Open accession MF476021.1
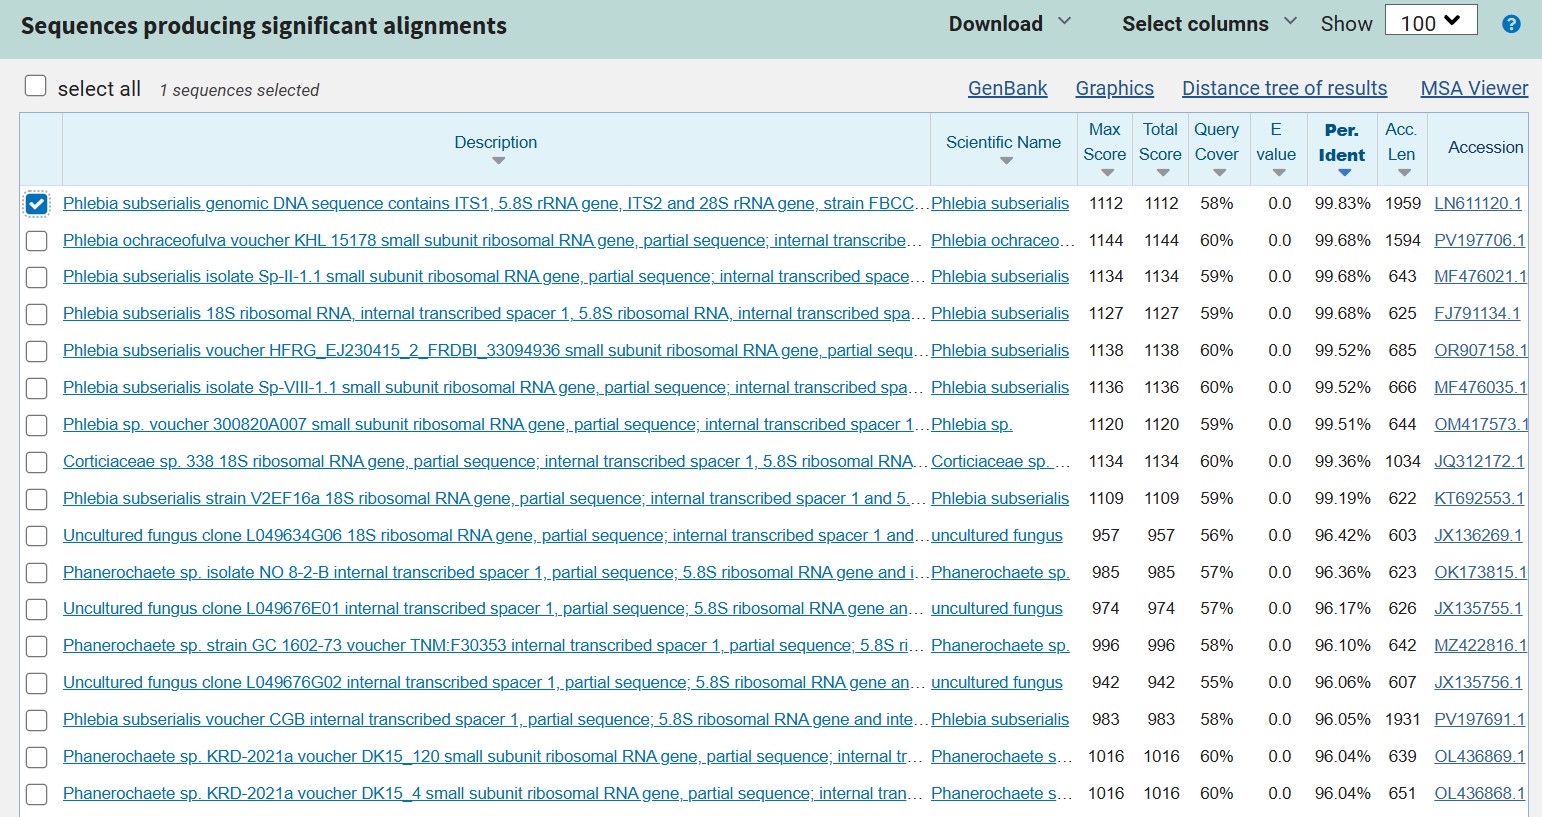The height and width of the screenshot is (817, 1542). pos(1480,276)
